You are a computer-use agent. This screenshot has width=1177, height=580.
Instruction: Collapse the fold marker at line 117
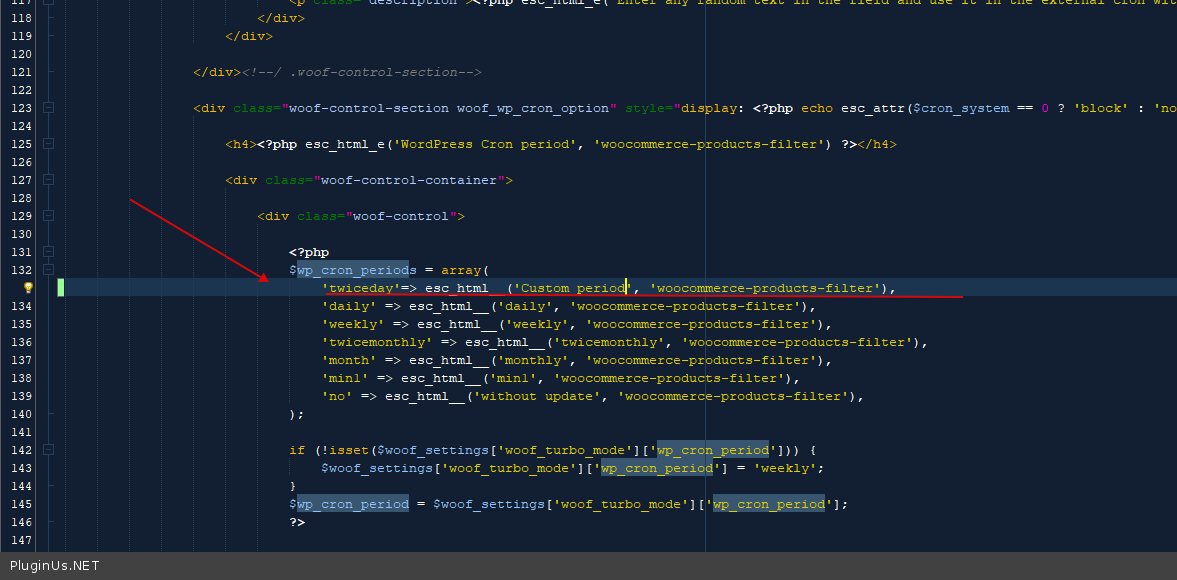point(48,4)
